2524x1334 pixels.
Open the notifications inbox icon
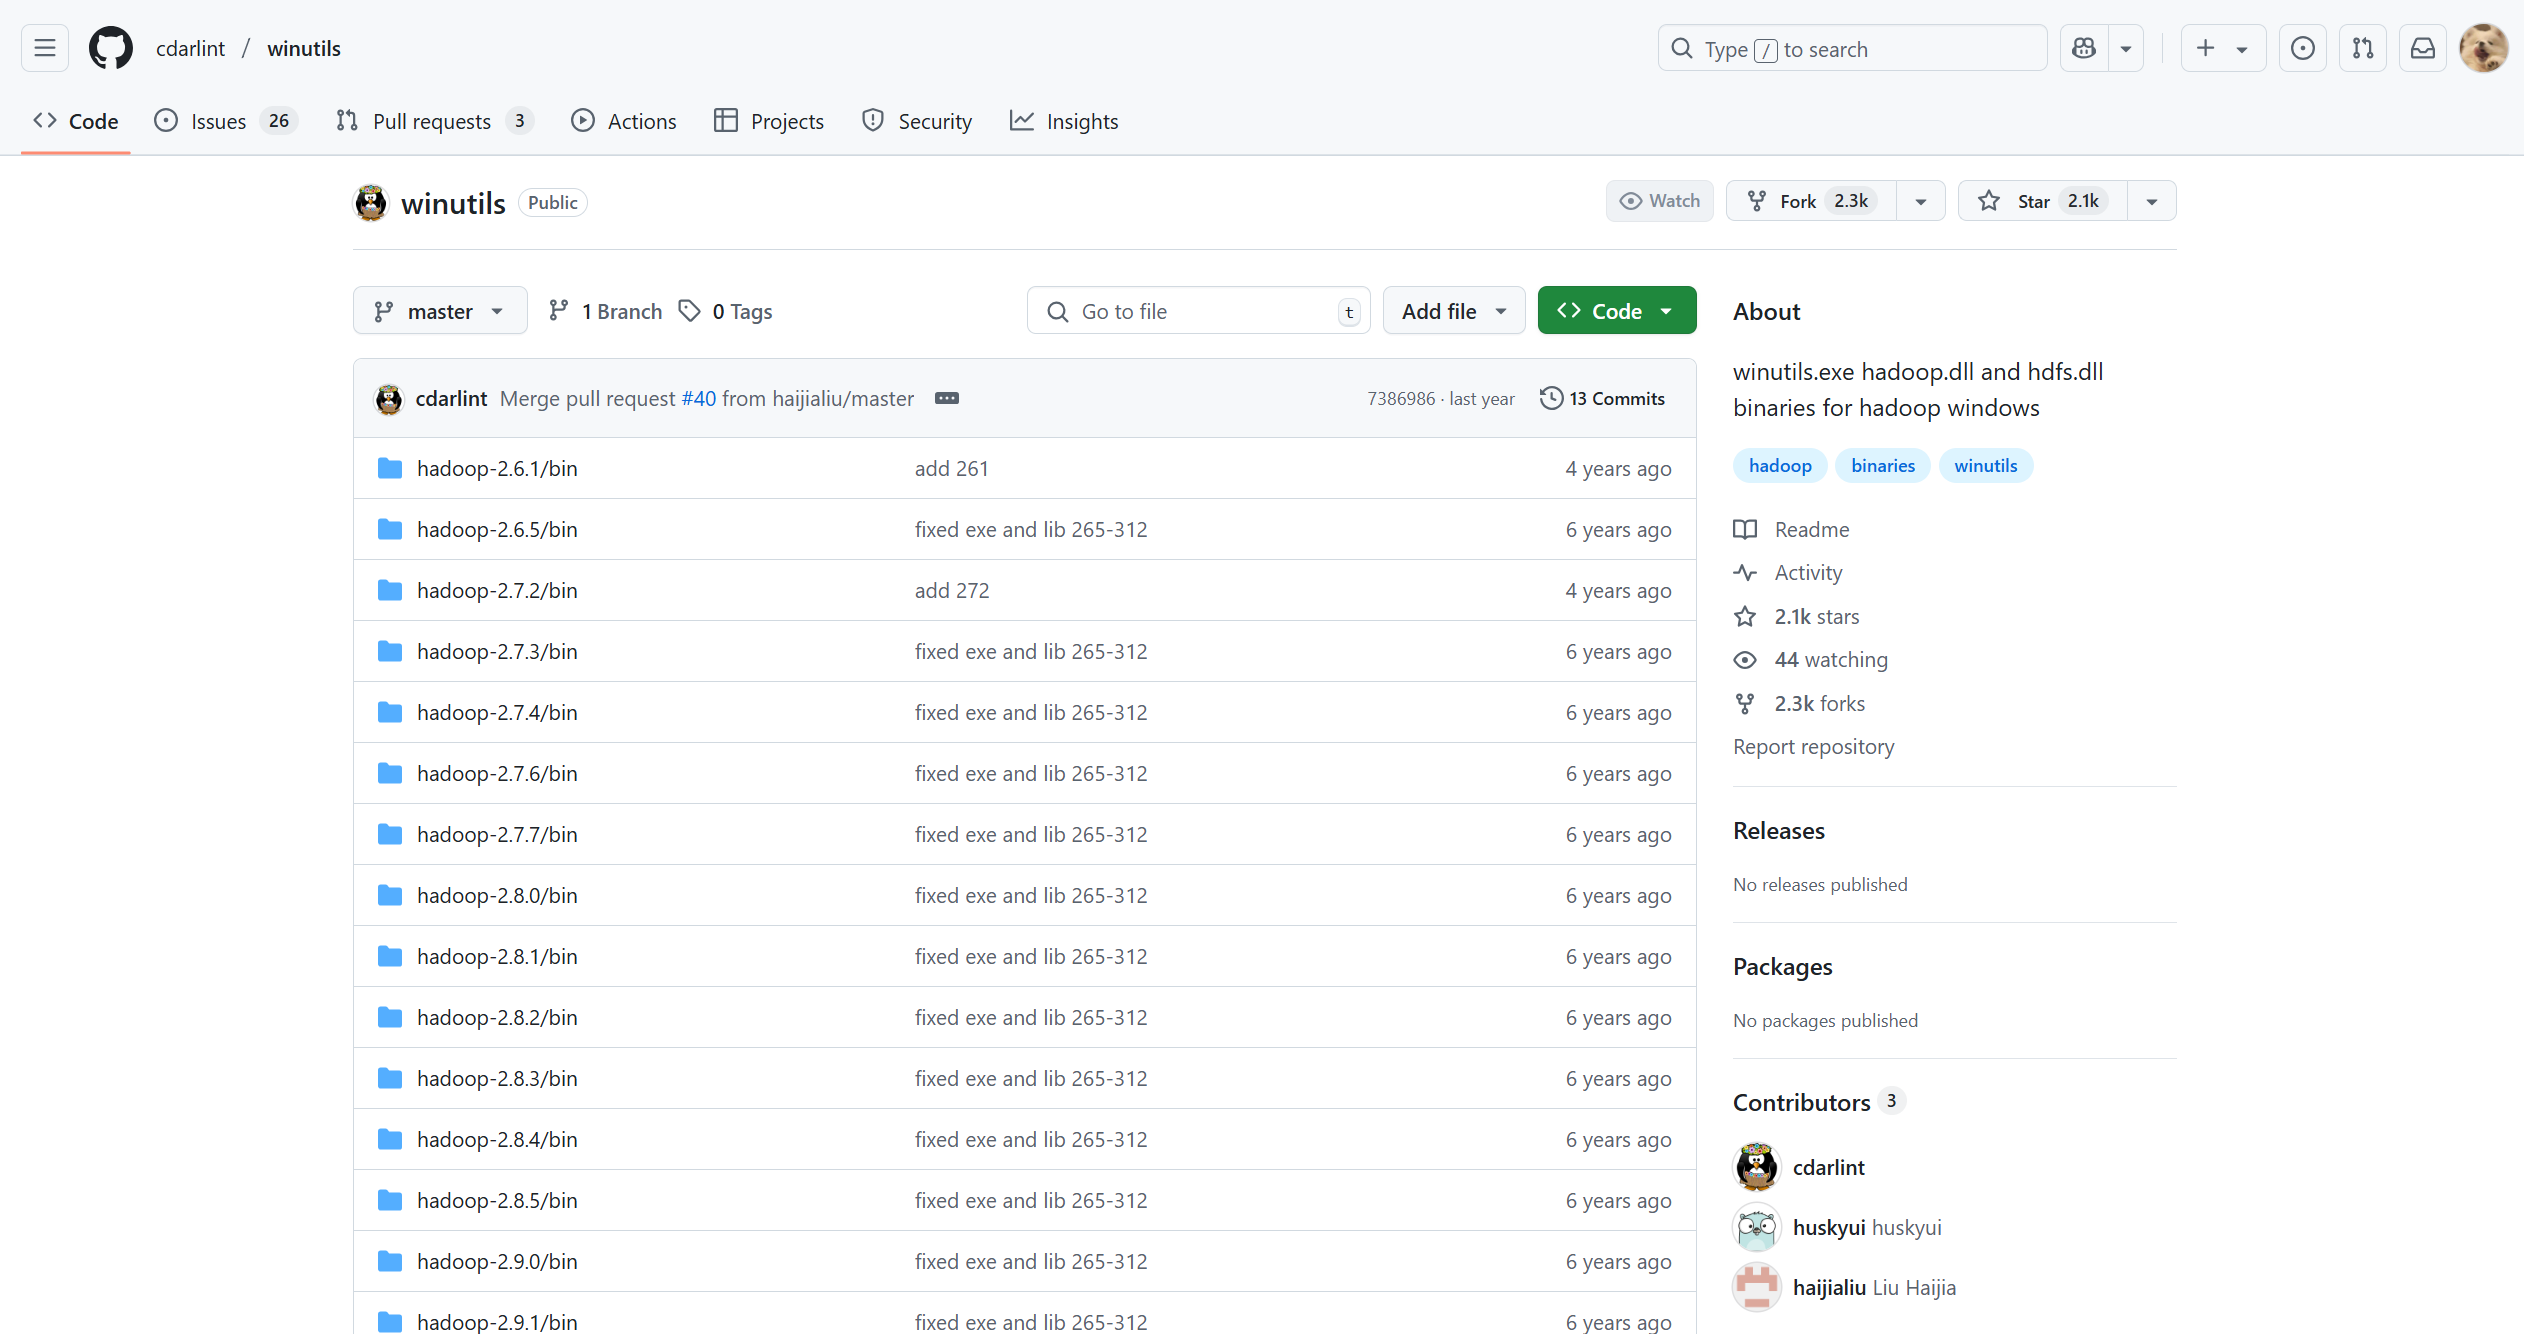(x=2422, y=48)
